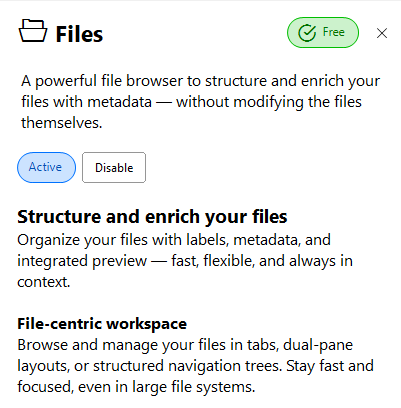Disable the Files module
The height and width of the screenshot is (408, 401).
(x=114, y=167)
